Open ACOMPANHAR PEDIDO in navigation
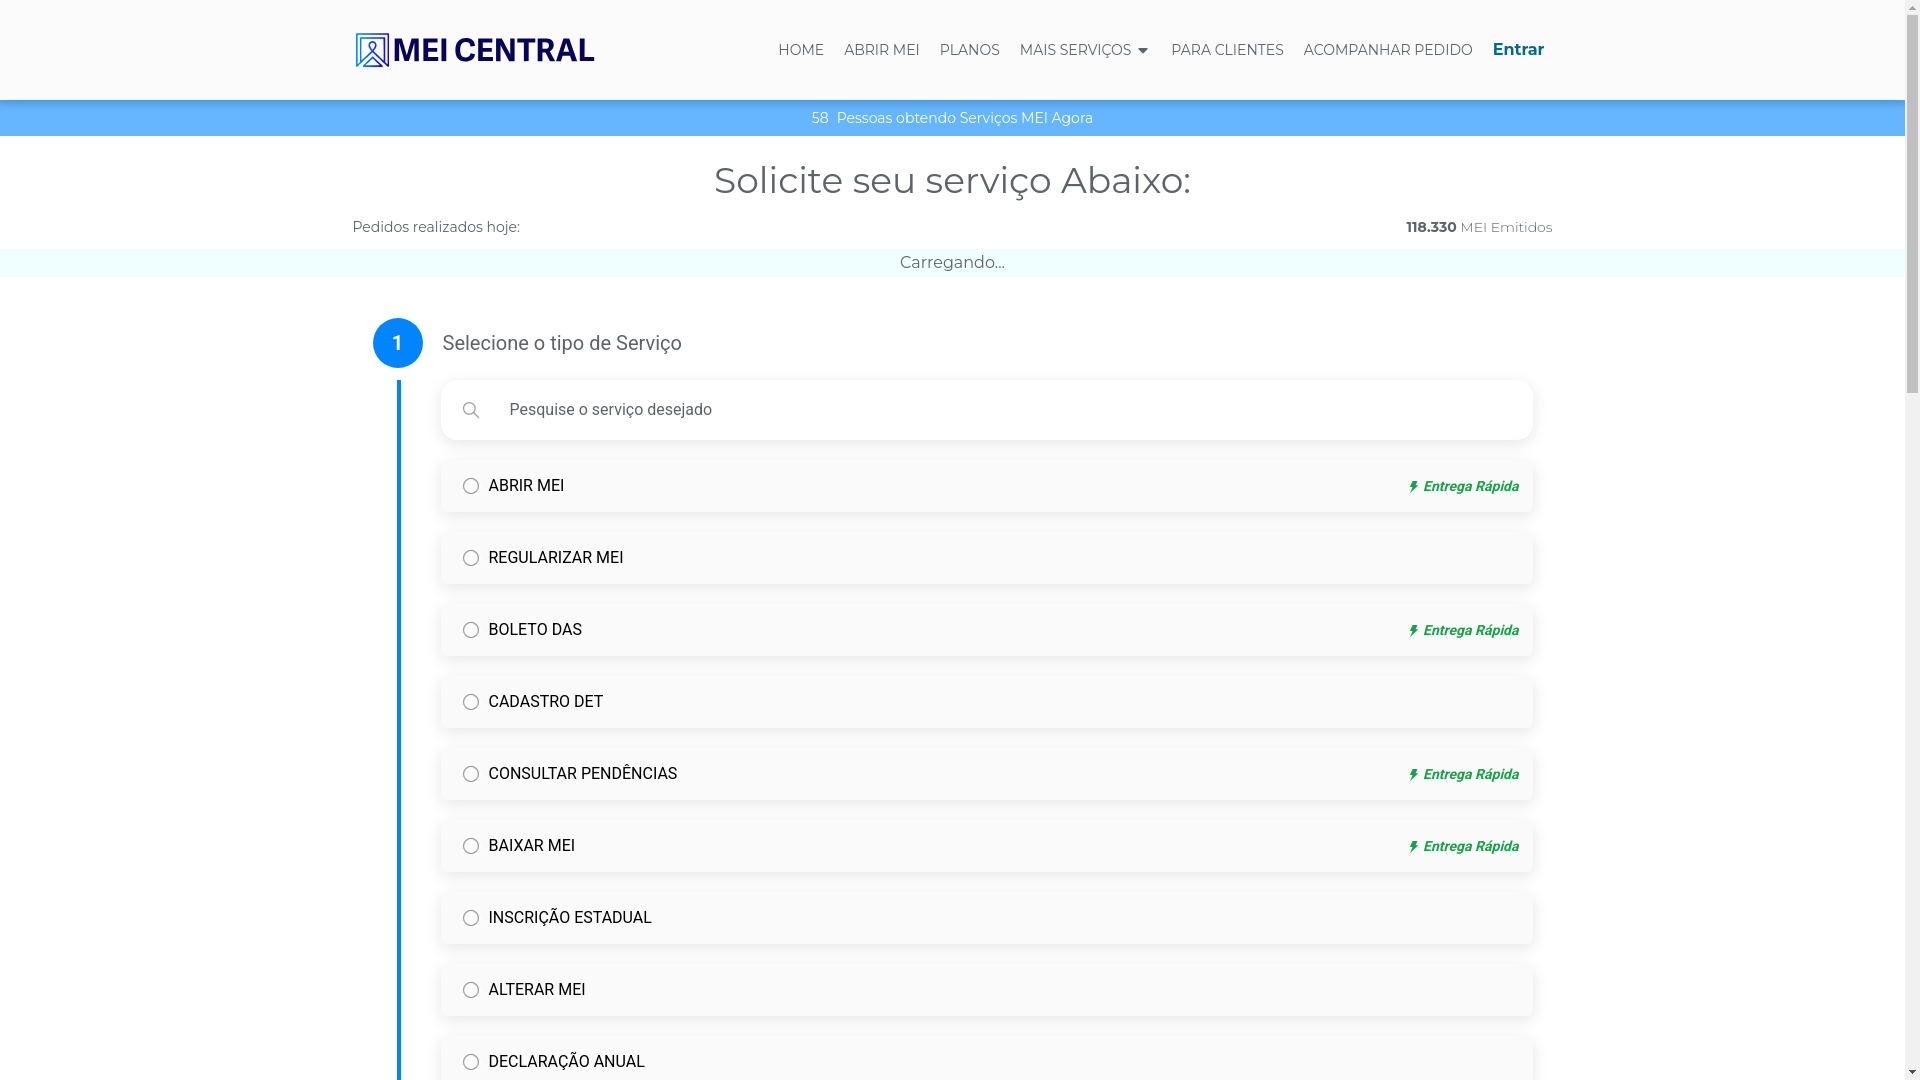This screenshot has width=1920, height=1080. [x=1388, y=50]
